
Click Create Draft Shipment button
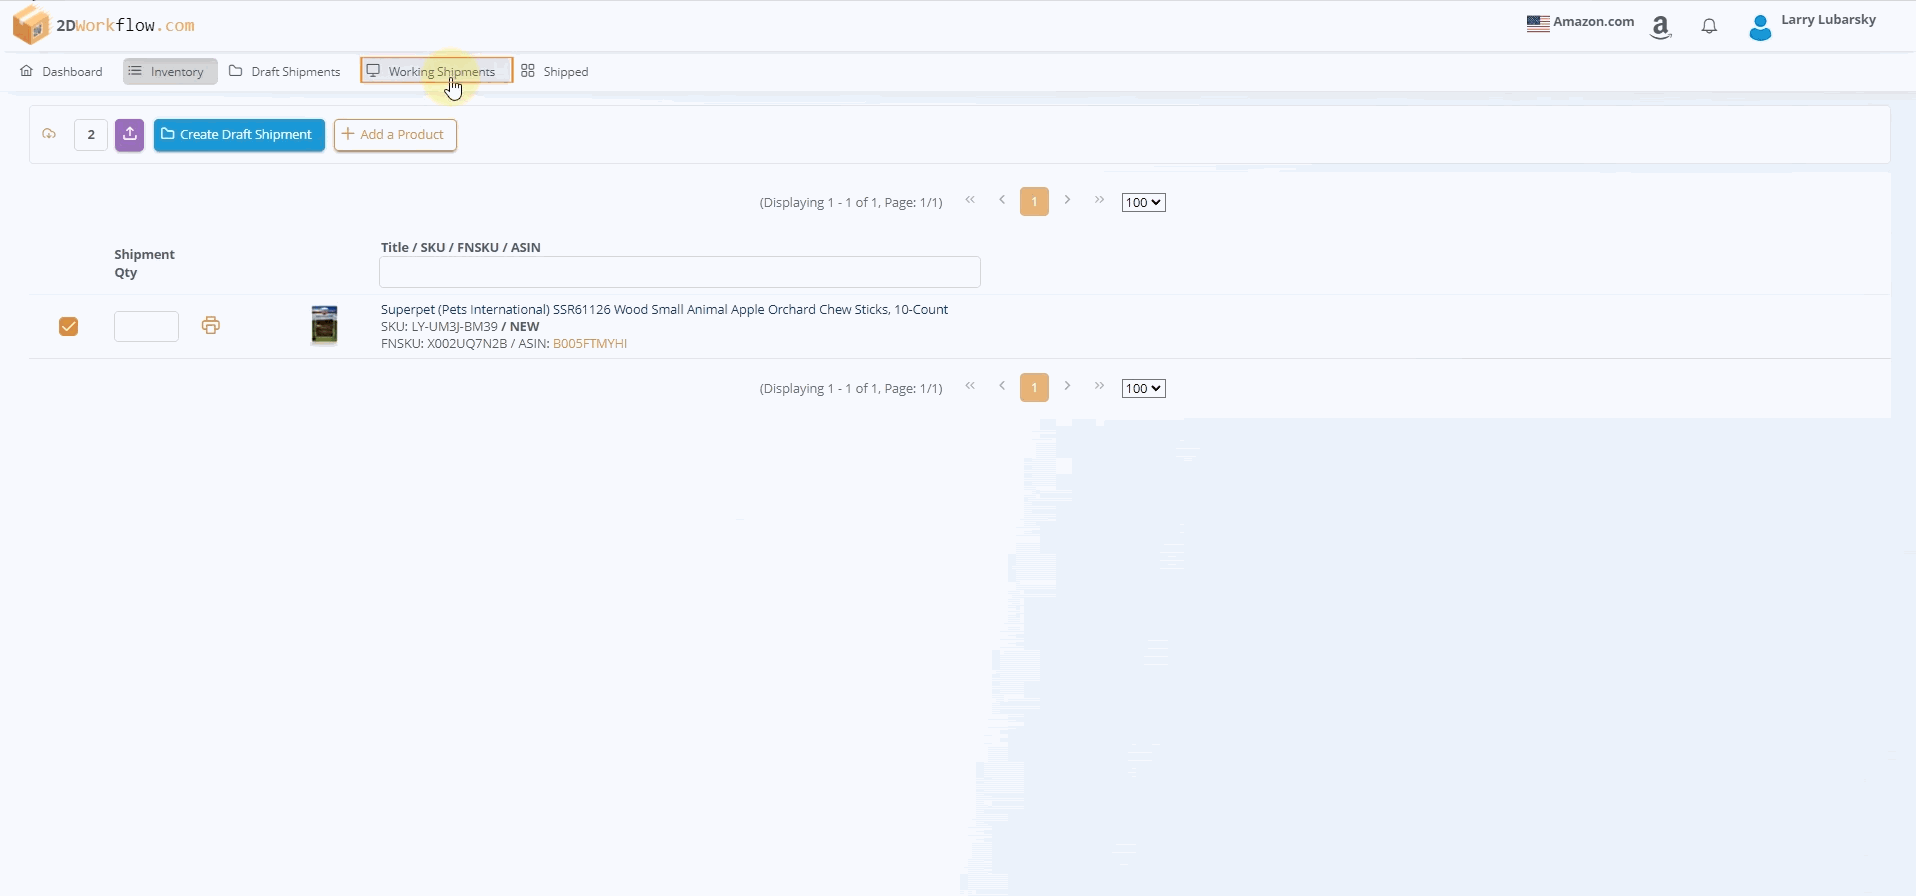coord(239,135)
